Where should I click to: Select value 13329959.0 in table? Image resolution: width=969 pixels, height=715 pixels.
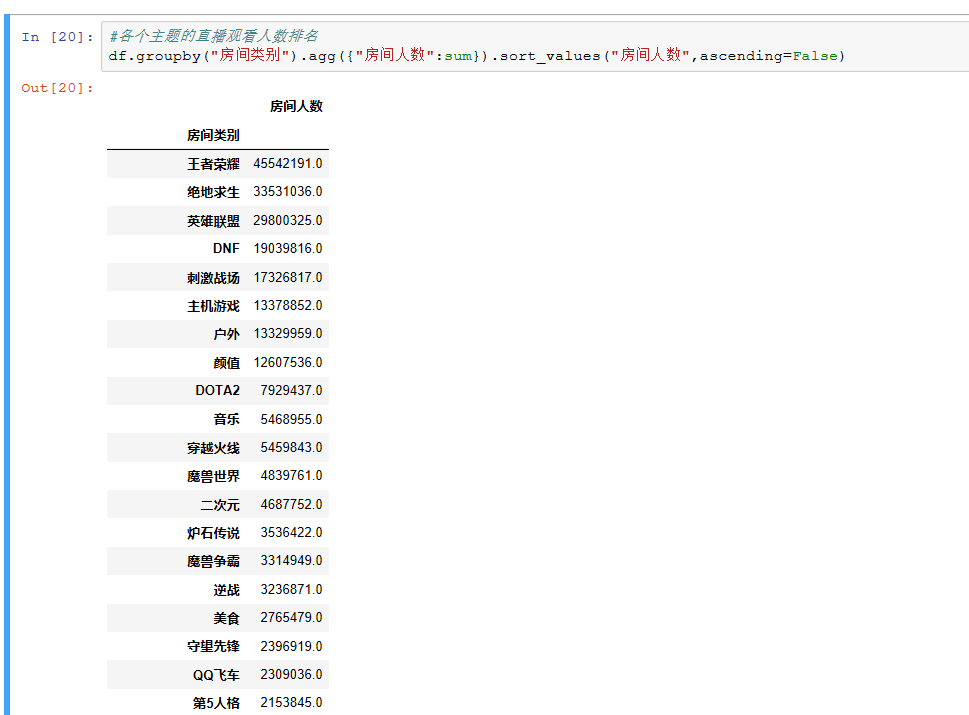click(288, 334)
